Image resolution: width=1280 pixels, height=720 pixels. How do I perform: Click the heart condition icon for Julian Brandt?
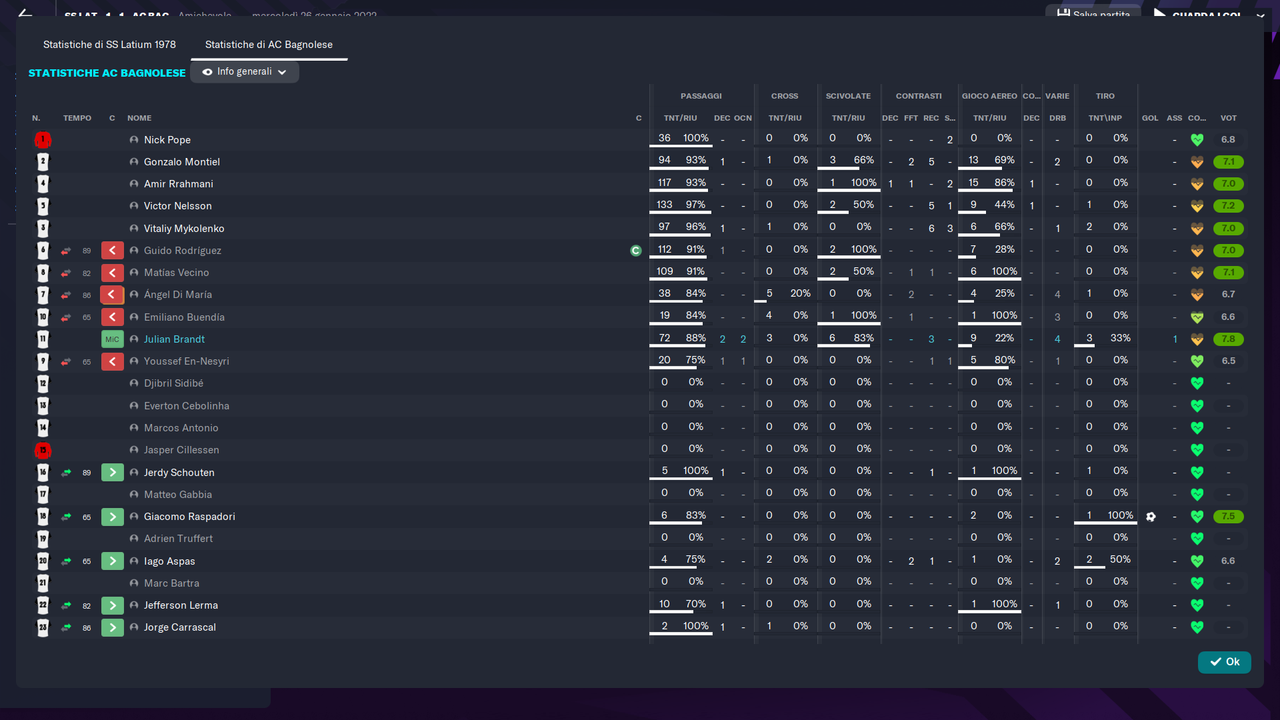point(1197,339)
